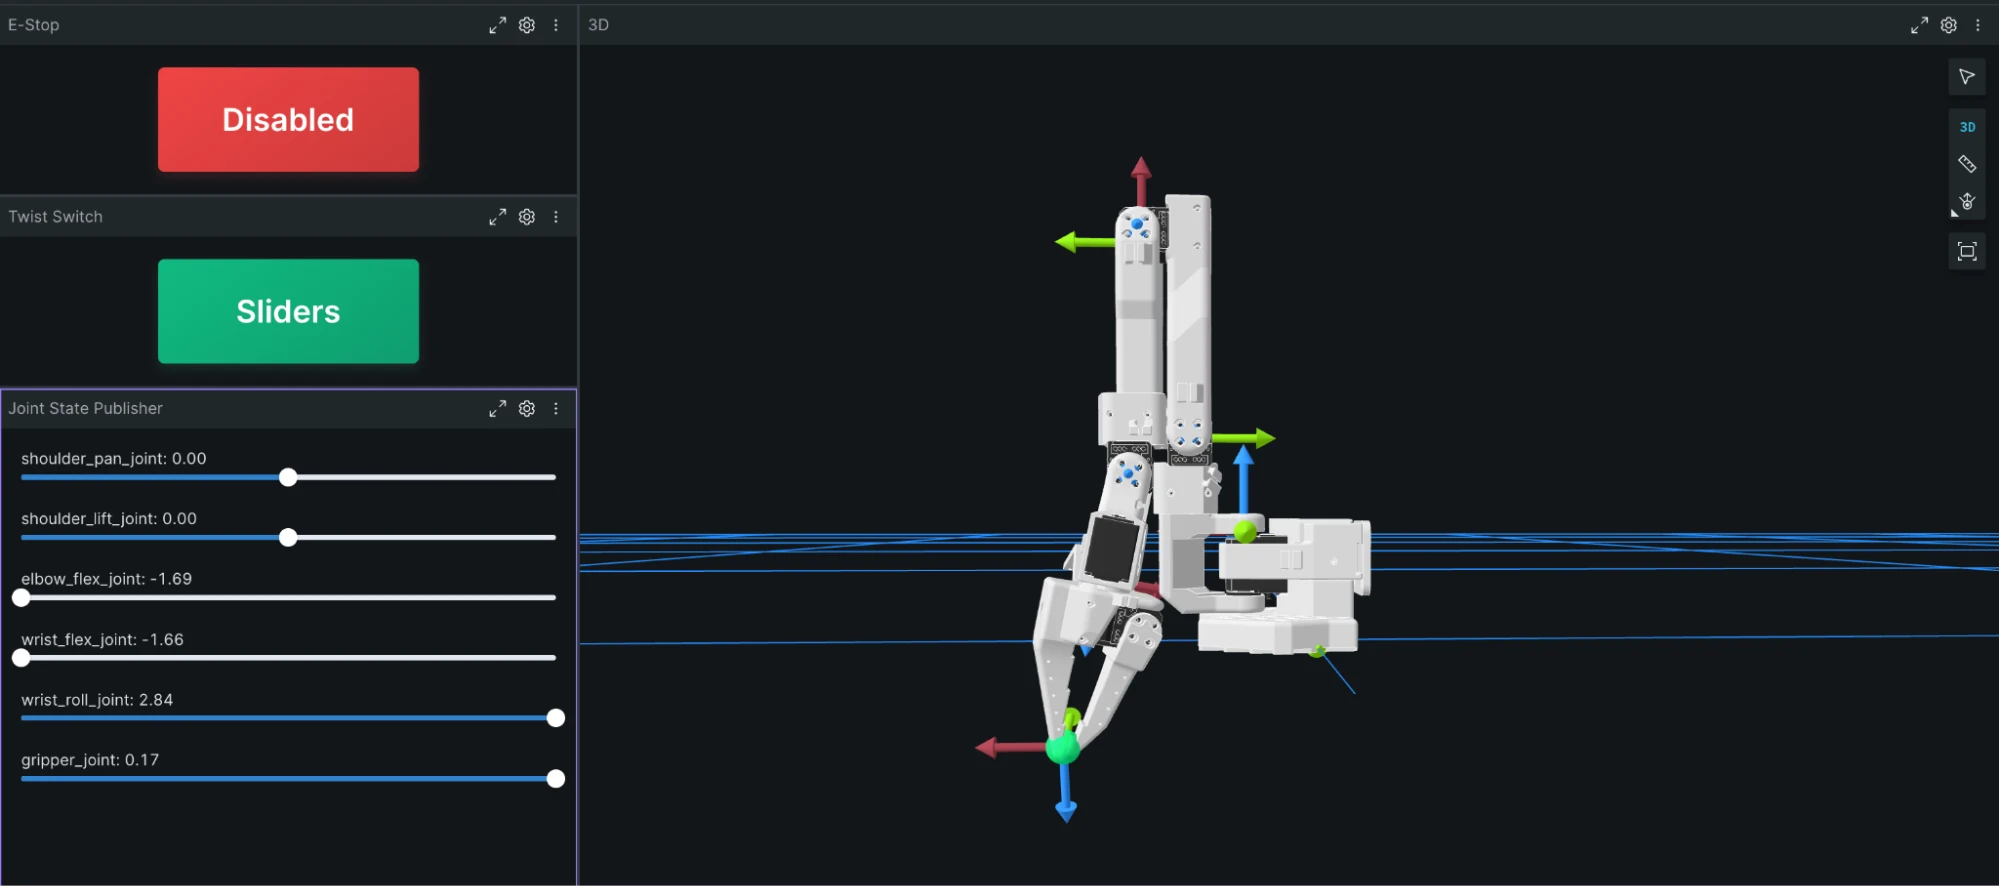Open Twist Switch panel settings gear
Screen dimensions: 1999x887
[527, 217]
